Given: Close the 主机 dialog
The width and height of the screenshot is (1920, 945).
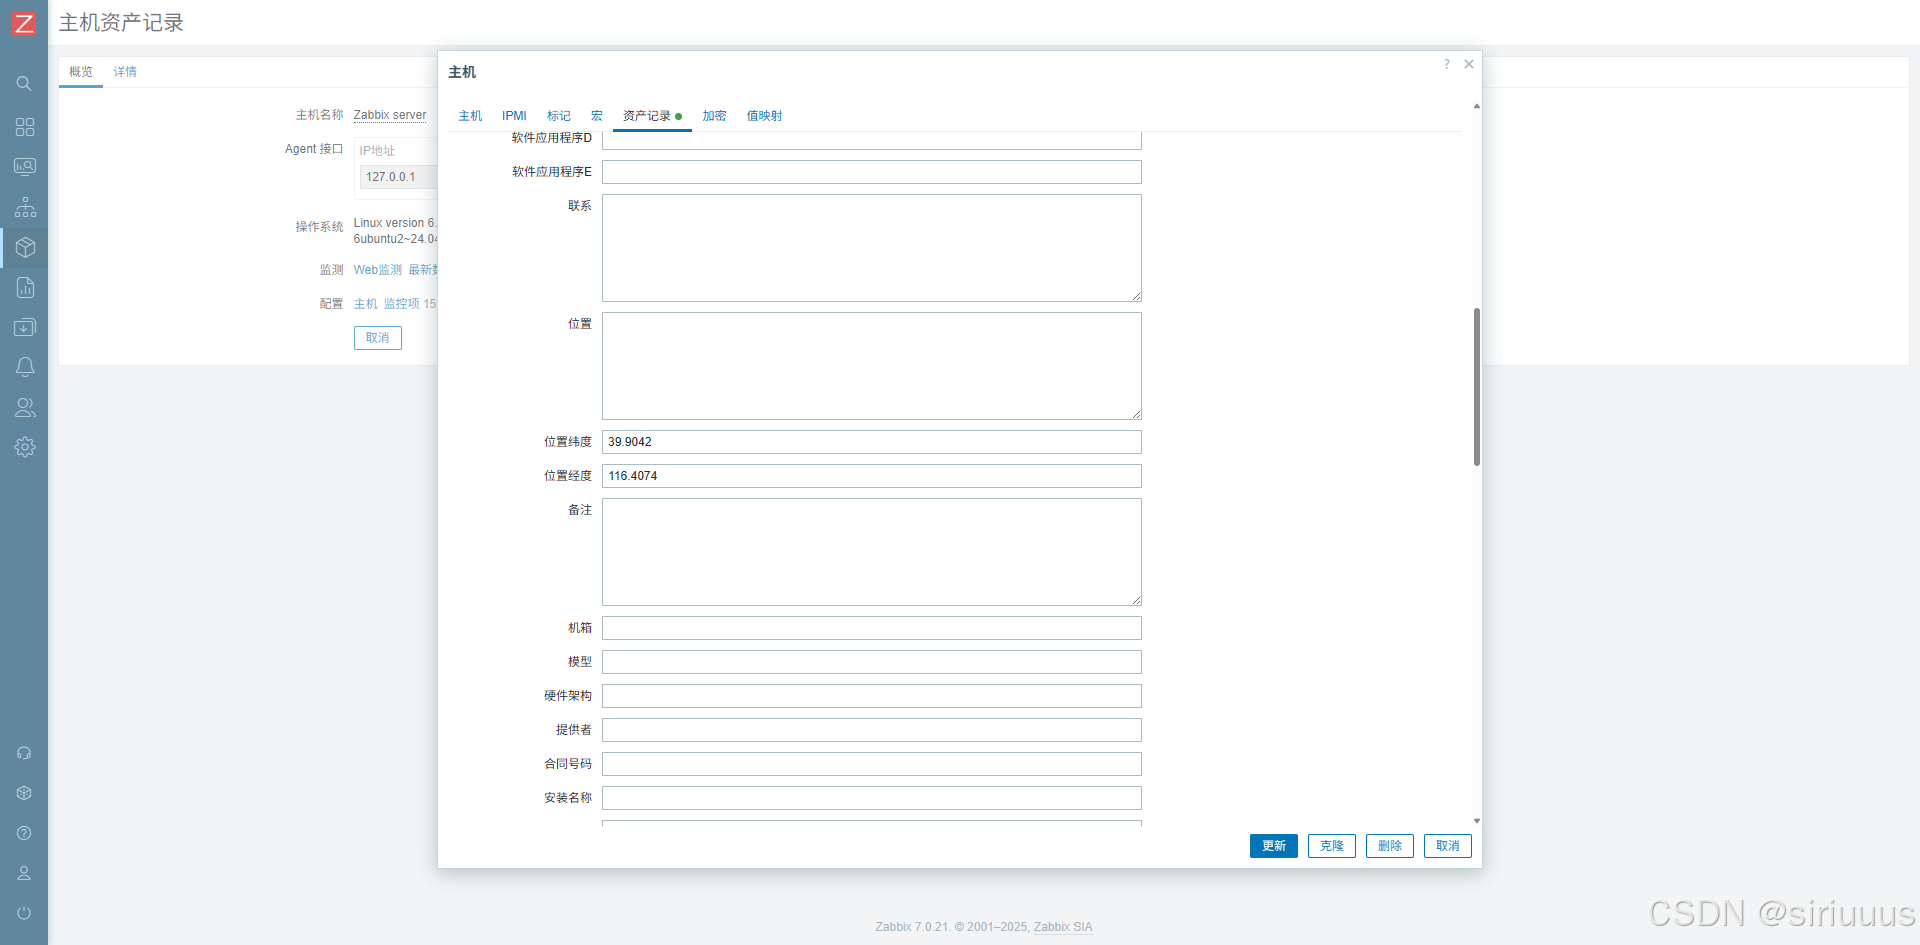Looking at the screenshot, I should (x=1469, y=64).
